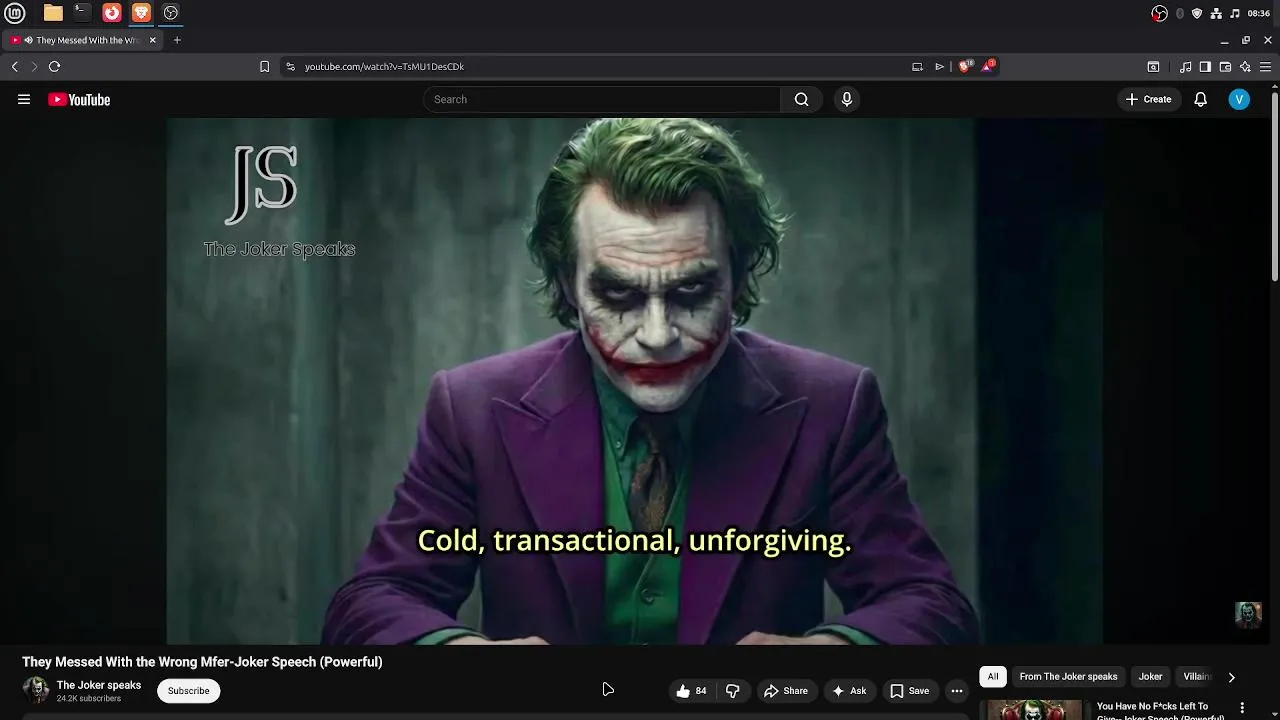Open the account avatar menu
The image size is (1280, 720).
coord(1239,99)
